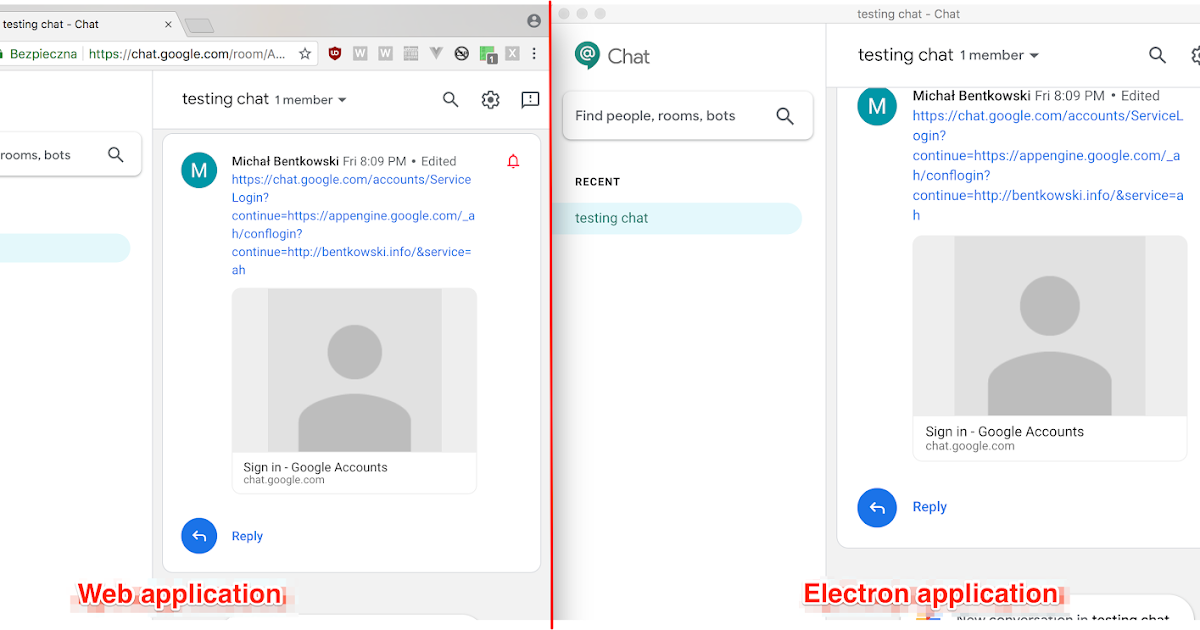The height and width of the screenshot is (630, 1200).
Task: Click the 'M' avatar in the Electron application message
Action: (x=877, y=106)
